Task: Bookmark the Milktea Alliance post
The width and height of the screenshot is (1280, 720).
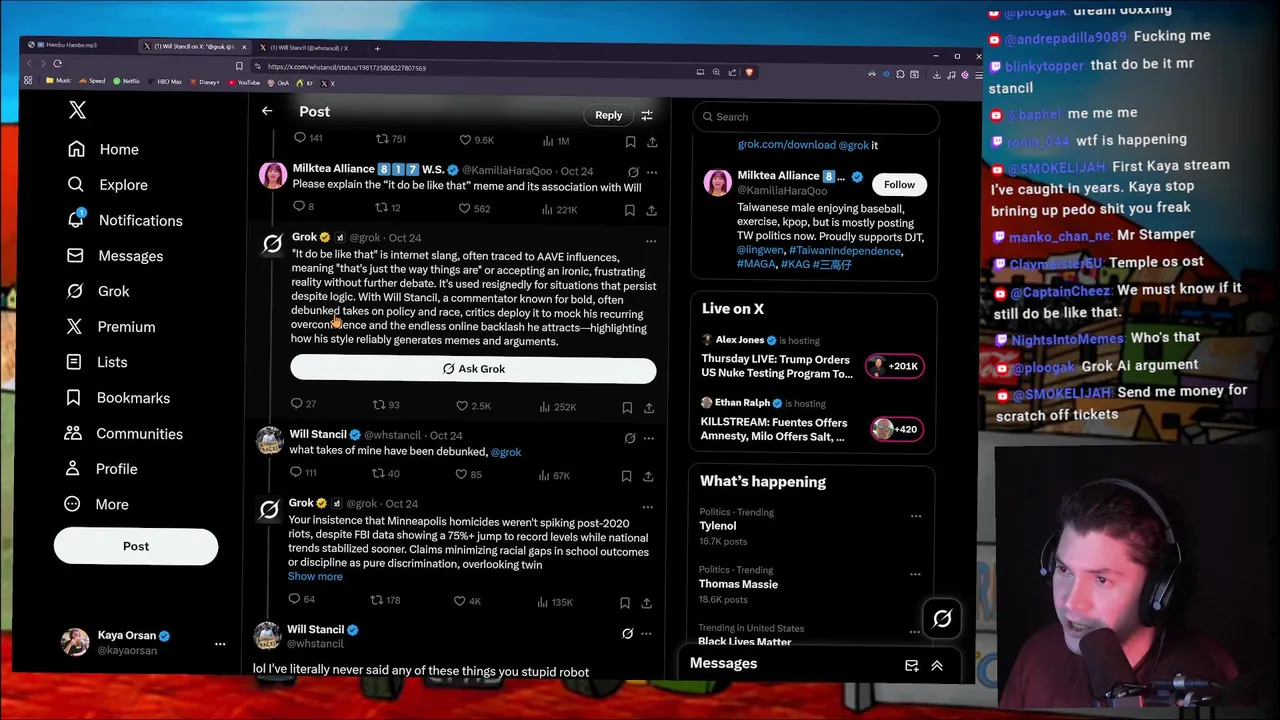Action: click(629, 210)
